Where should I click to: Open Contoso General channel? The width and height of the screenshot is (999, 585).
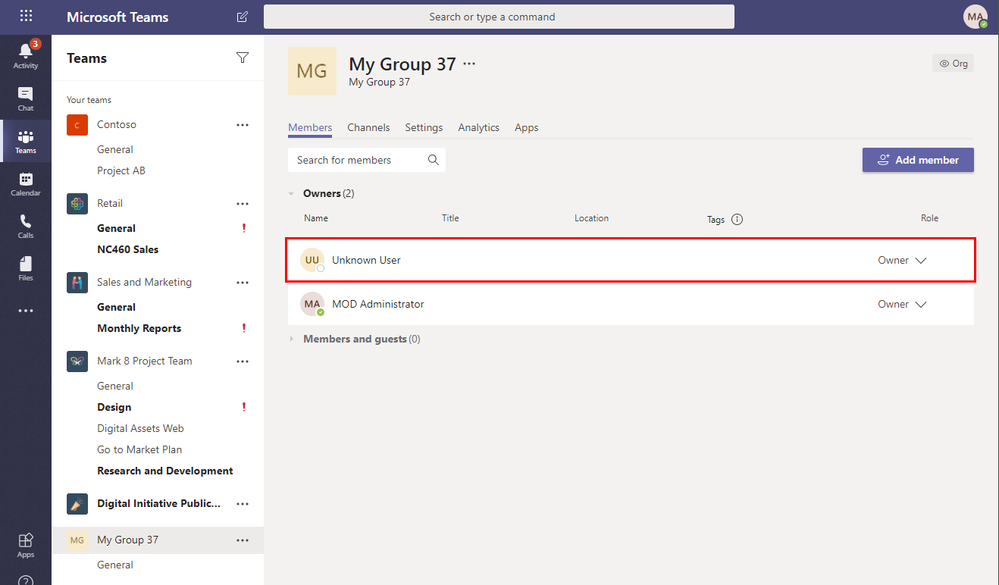[115, 149]
